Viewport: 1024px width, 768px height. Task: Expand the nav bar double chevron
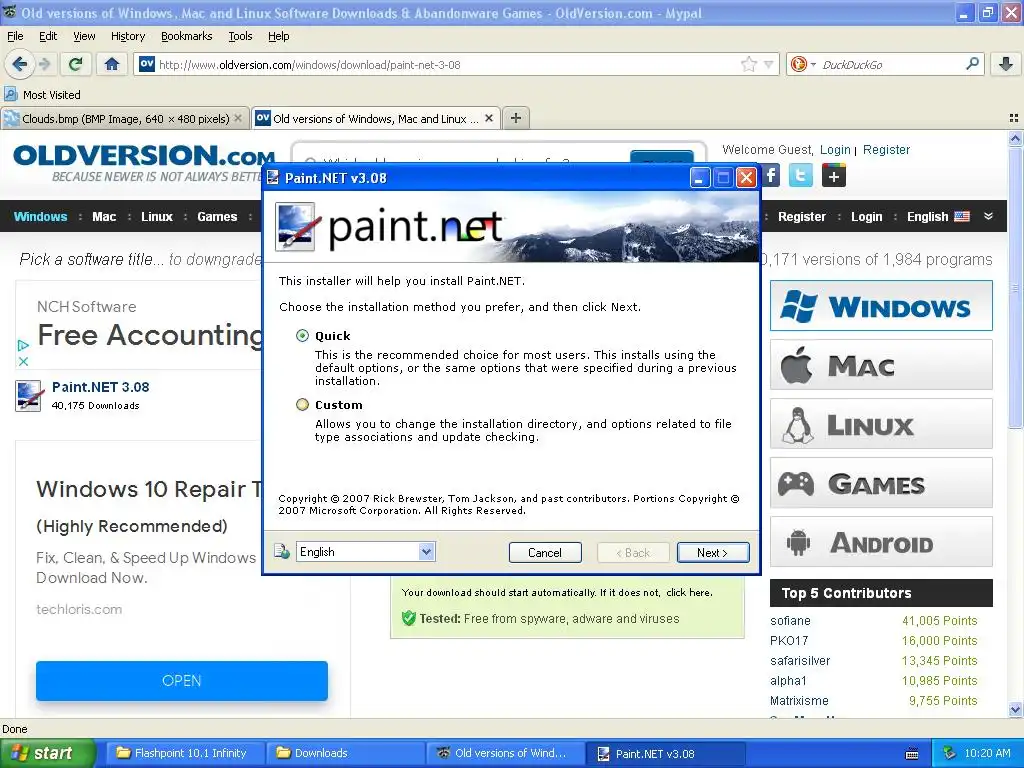pos(988,216)
